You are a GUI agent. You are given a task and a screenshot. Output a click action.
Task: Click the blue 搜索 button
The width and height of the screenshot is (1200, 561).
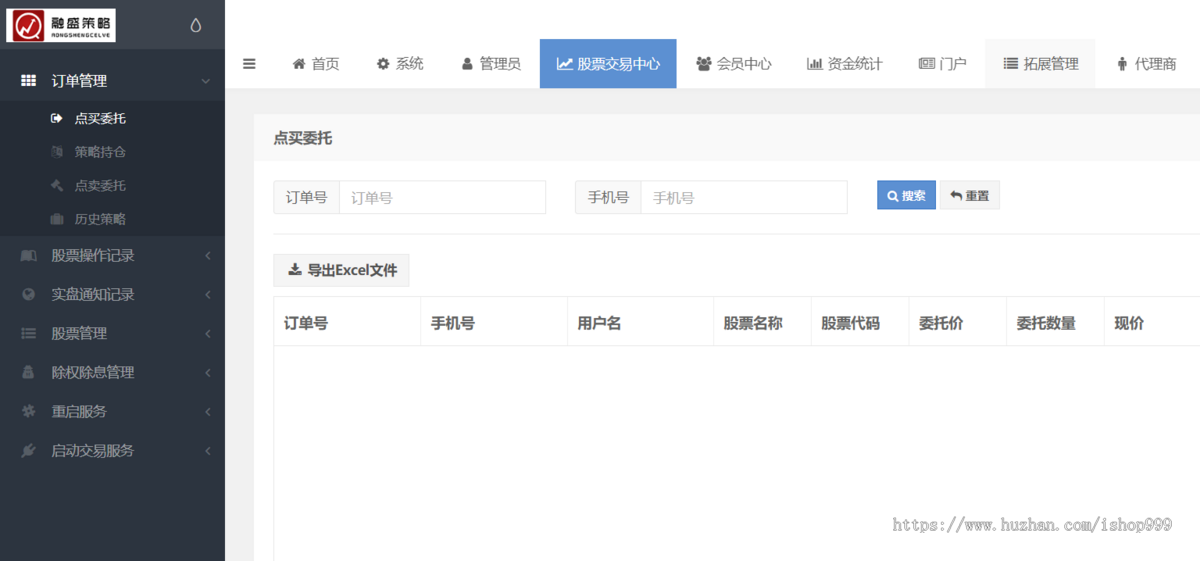[x=906, y=195]
